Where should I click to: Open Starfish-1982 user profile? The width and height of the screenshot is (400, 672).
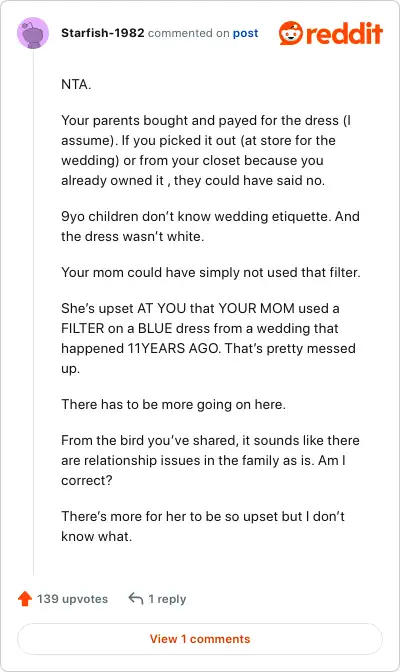point(102,33)
